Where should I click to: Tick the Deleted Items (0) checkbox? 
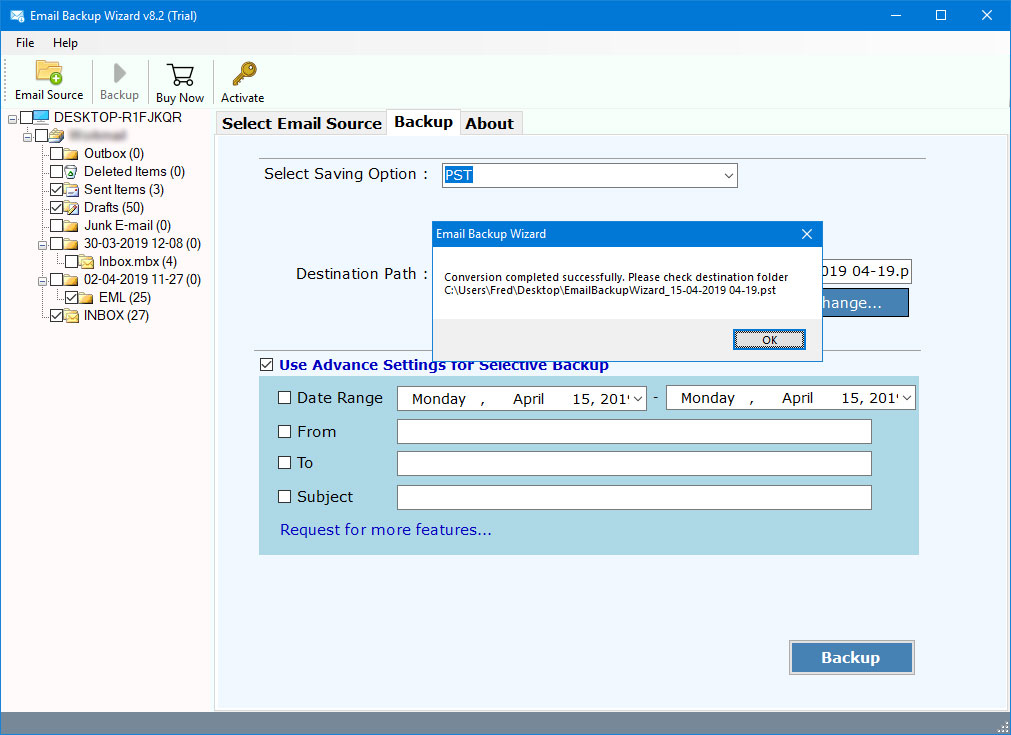tap(57, 172)
